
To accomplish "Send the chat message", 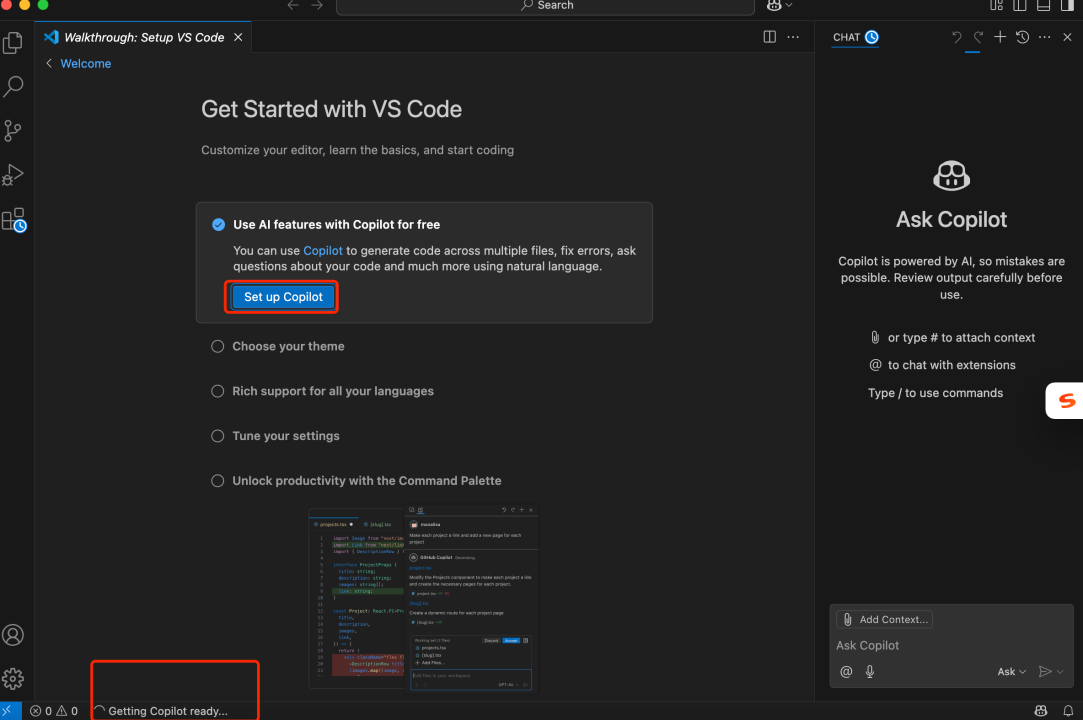I will pos(1045,671).
